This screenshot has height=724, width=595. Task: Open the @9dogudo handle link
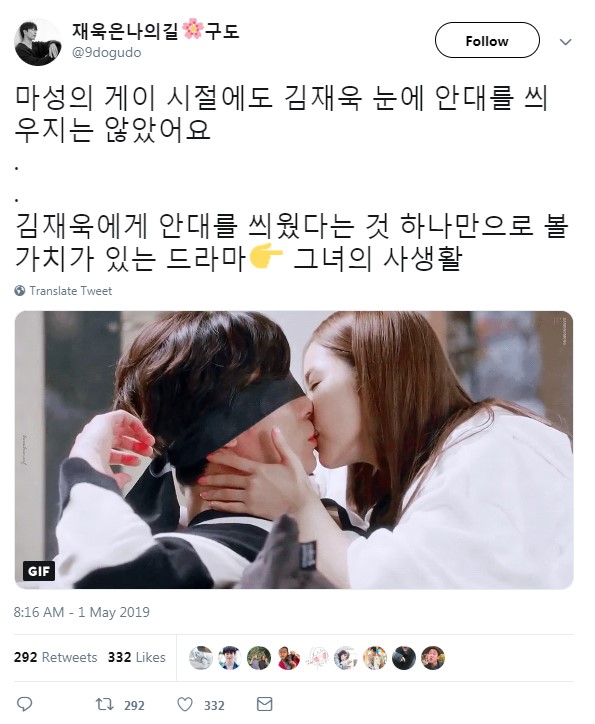point(107,53)
